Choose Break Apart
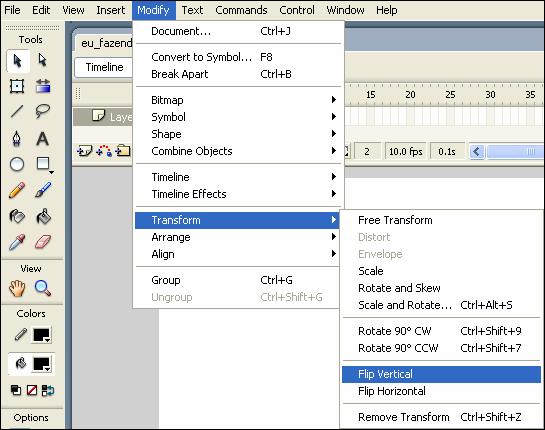 tap(237, 74)
